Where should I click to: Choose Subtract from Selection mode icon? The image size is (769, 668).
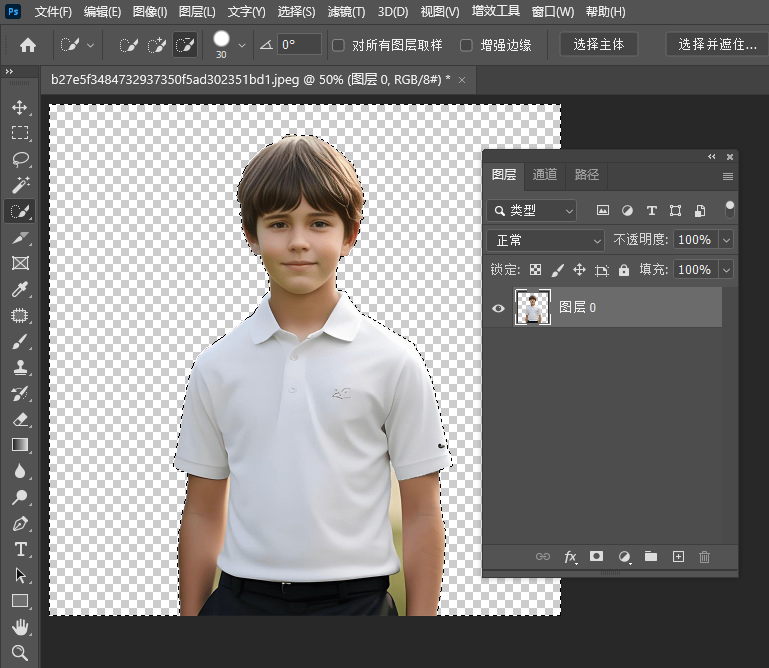185,45
